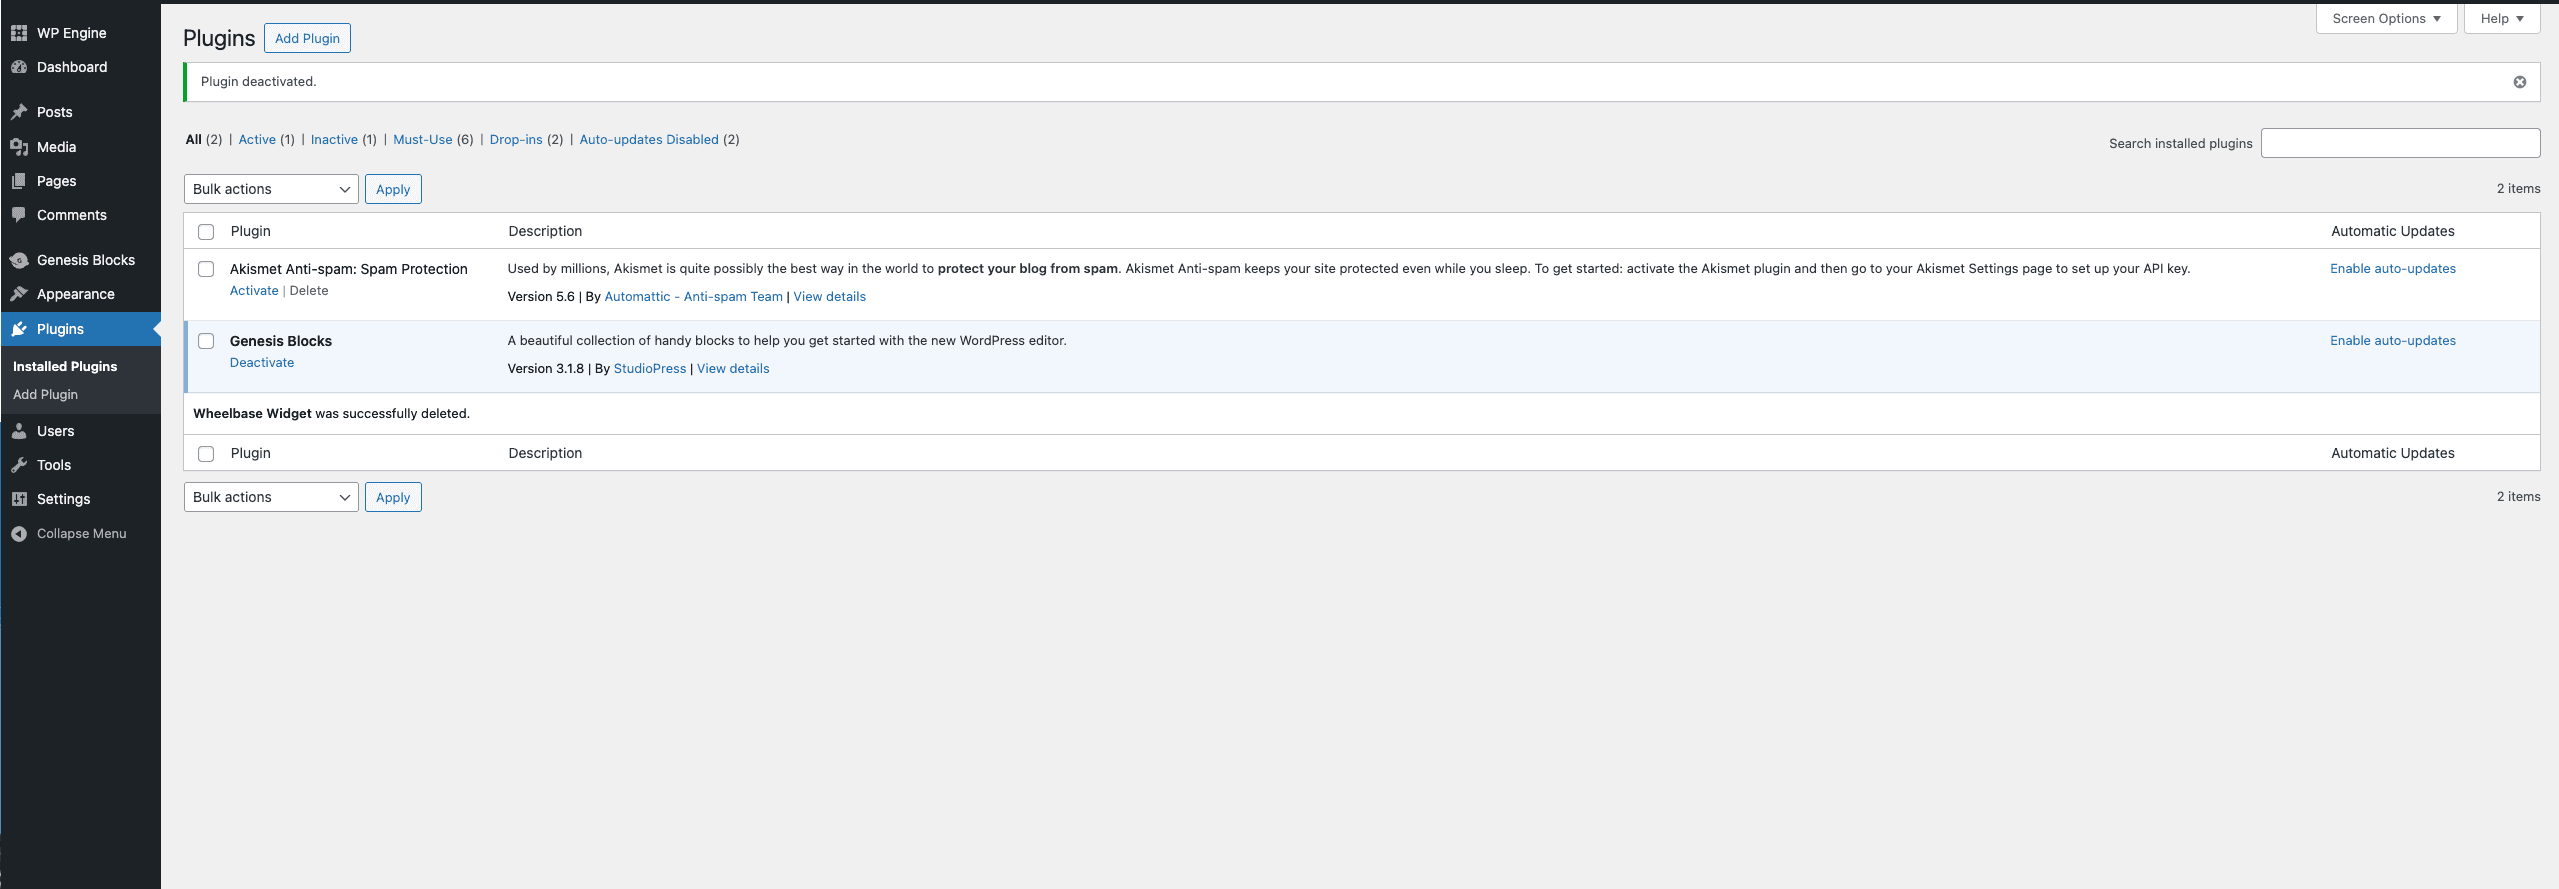Filter plugins by Must-Use
This screenshot has width=2559, height=889.
coord(423,140)
